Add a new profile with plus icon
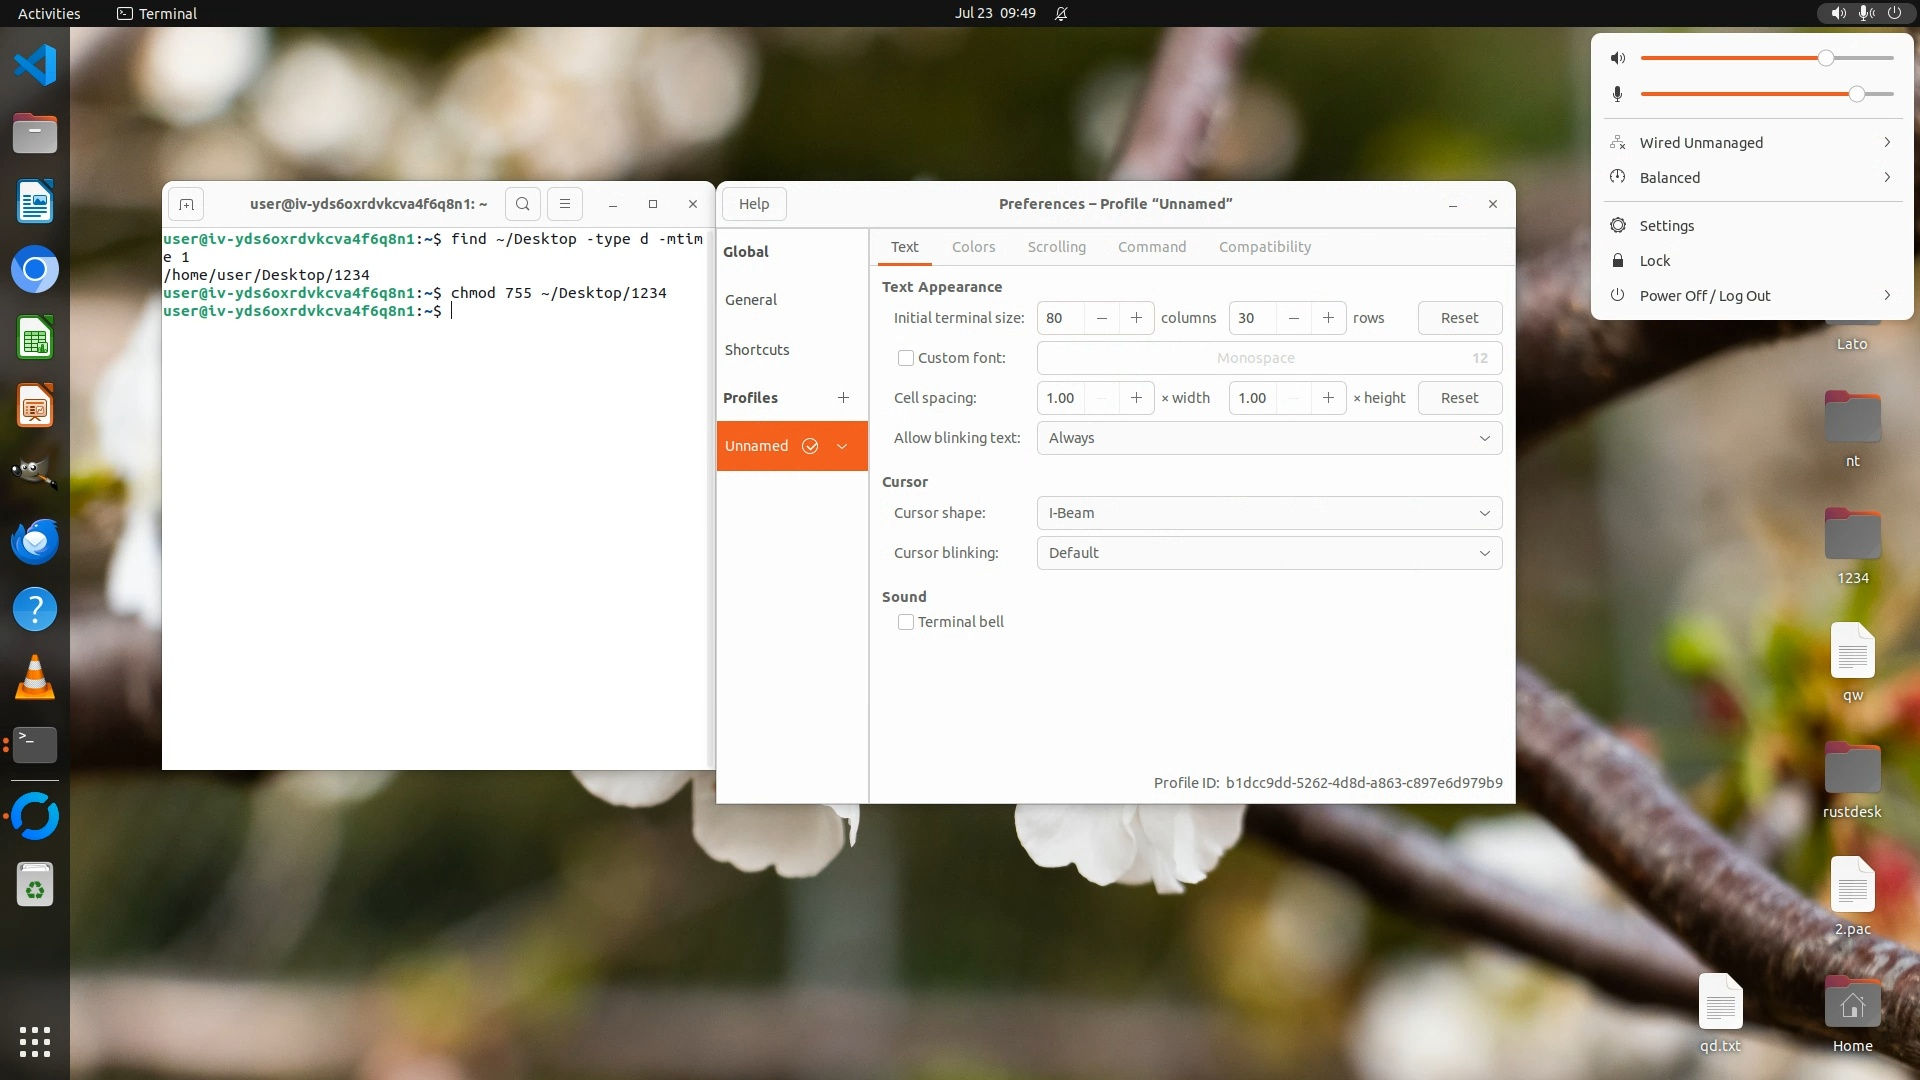1920x1080 pixels. coord(843,398)
